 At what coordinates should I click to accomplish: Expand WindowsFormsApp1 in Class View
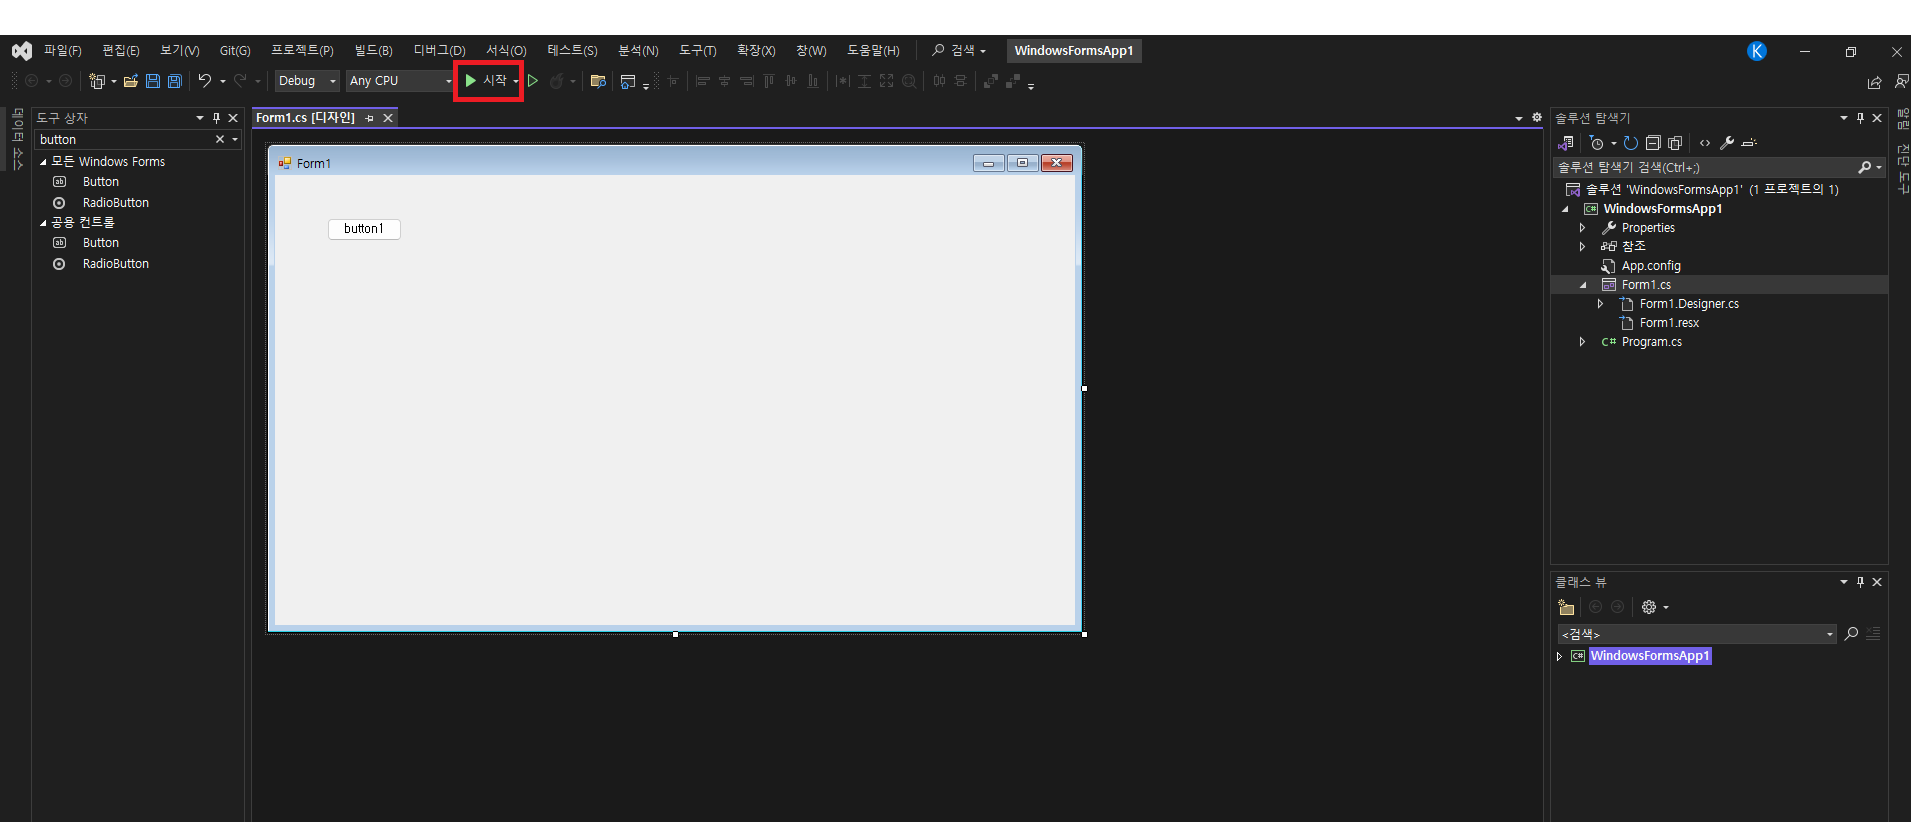[x=1559, y=656]
